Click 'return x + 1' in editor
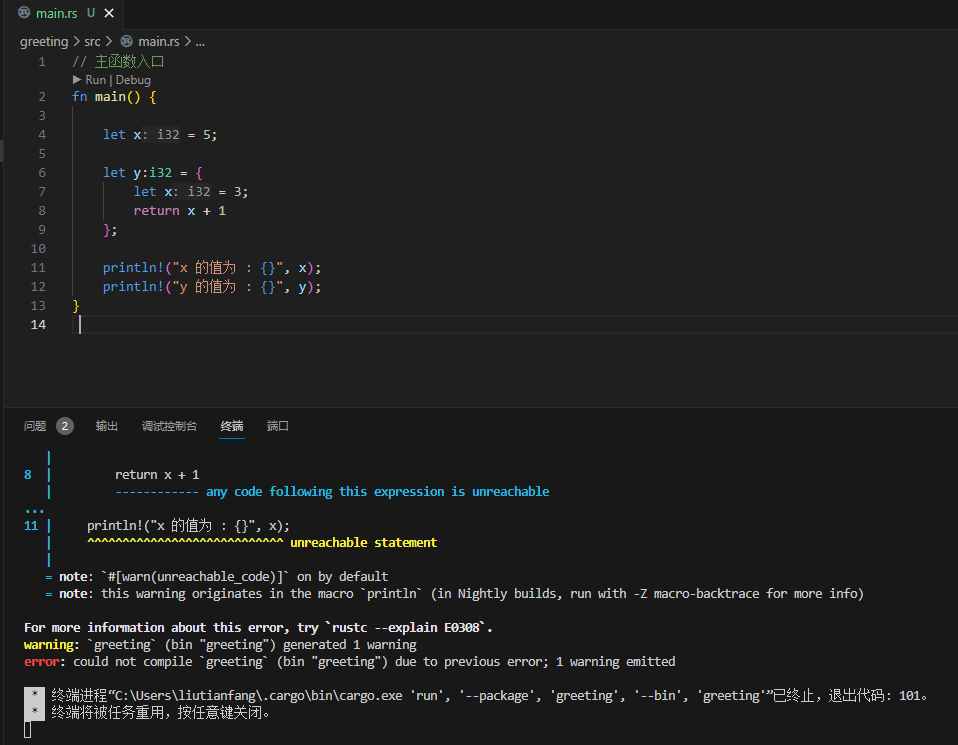The image size is (958, 745). point(180,210)
